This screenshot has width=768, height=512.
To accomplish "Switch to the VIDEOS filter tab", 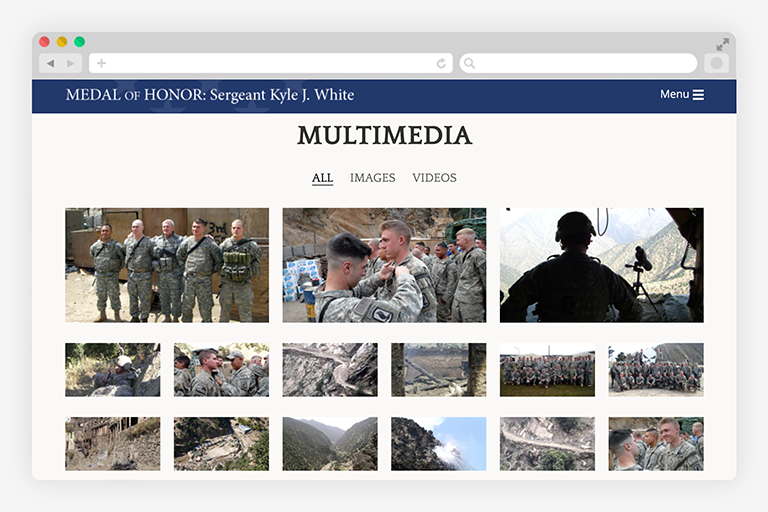I will coord(434,178).
